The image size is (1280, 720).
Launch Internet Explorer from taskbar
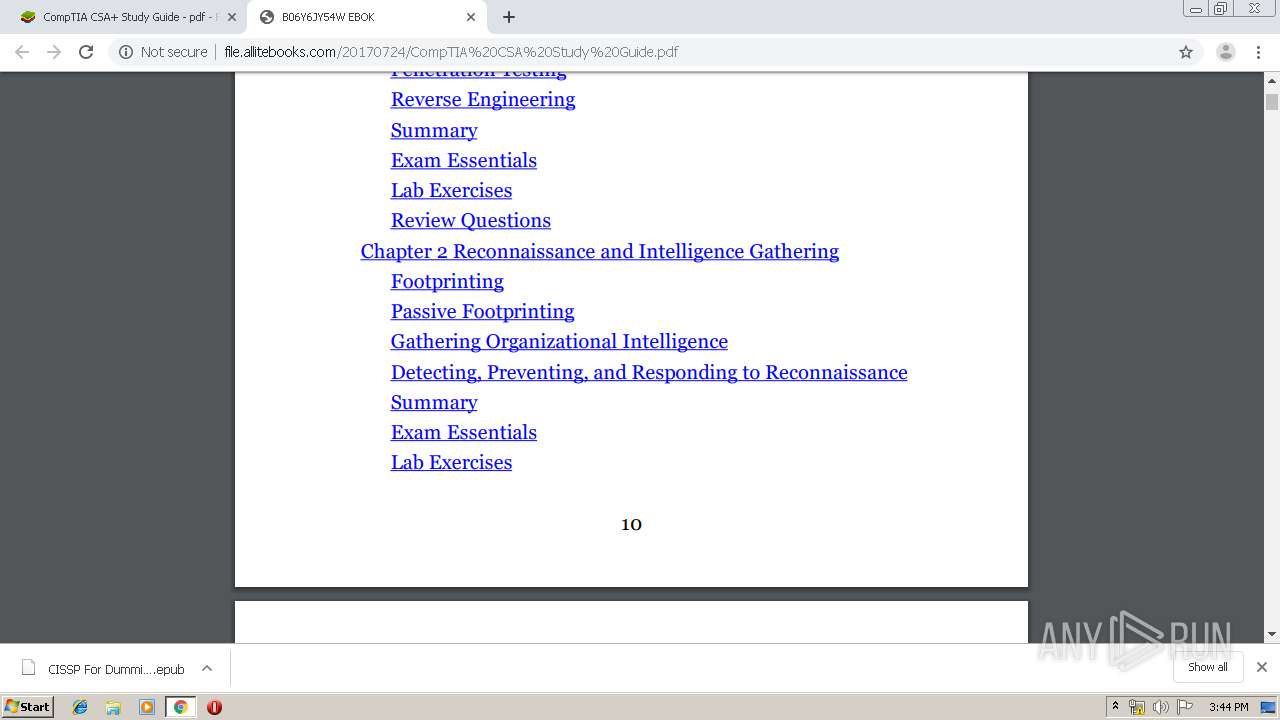[x=80, y=707]
